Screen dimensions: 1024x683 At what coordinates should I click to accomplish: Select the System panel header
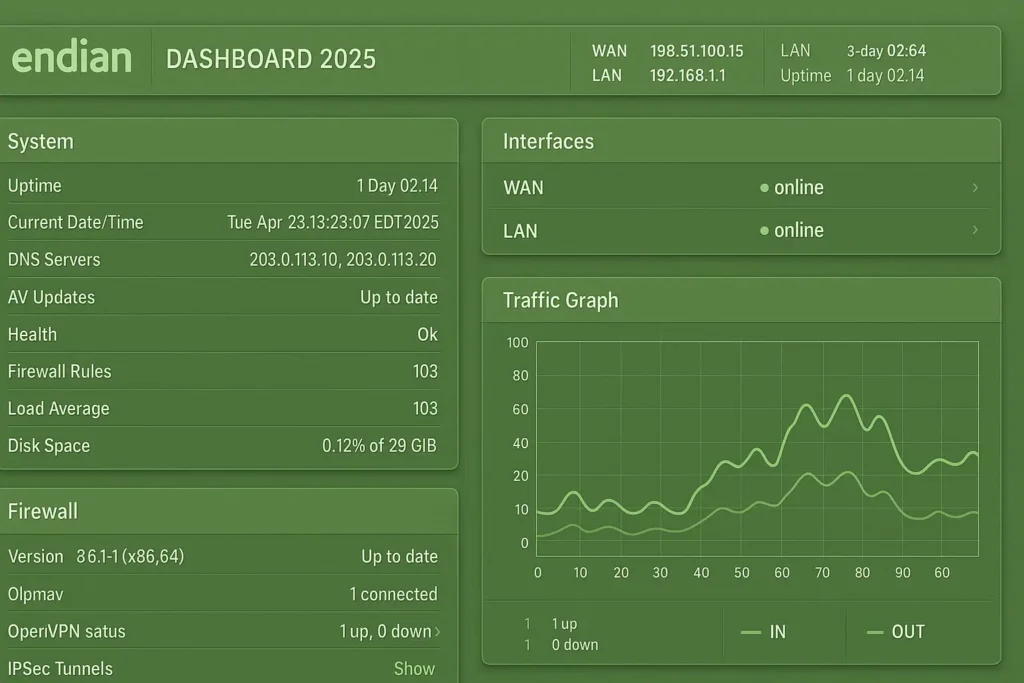tap(40, 142)
